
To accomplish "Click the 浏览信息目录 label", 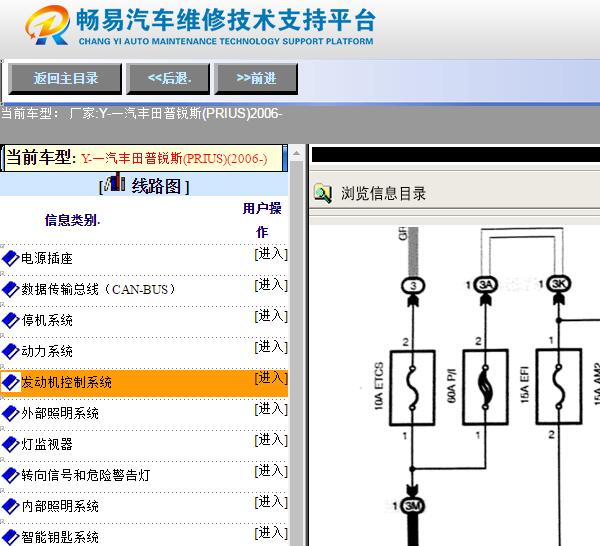I will click(383, 194).
